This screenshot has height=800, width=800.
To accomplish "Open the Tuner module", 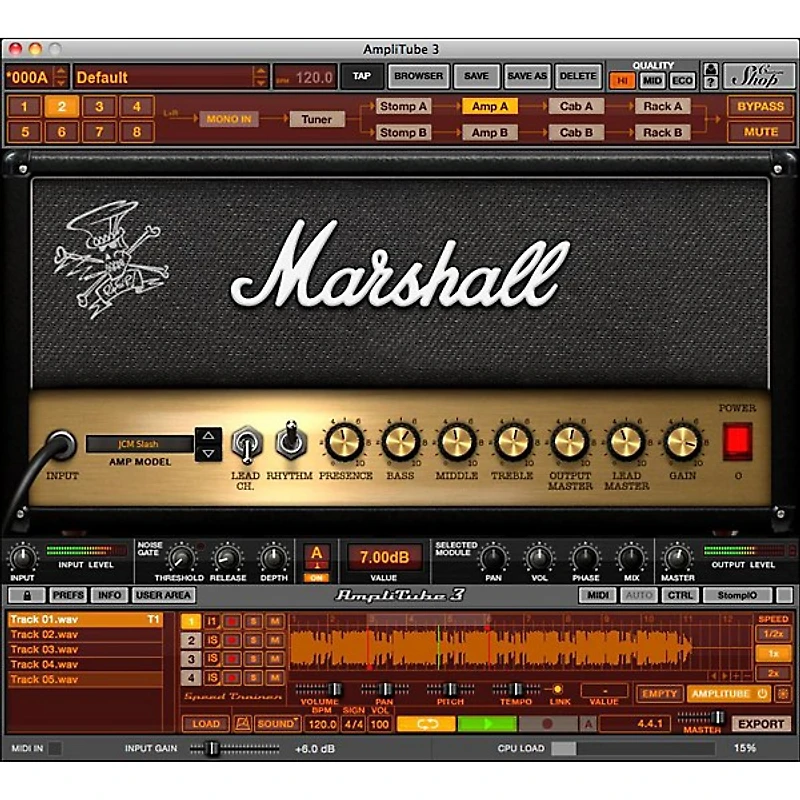I will coord(317,119).
